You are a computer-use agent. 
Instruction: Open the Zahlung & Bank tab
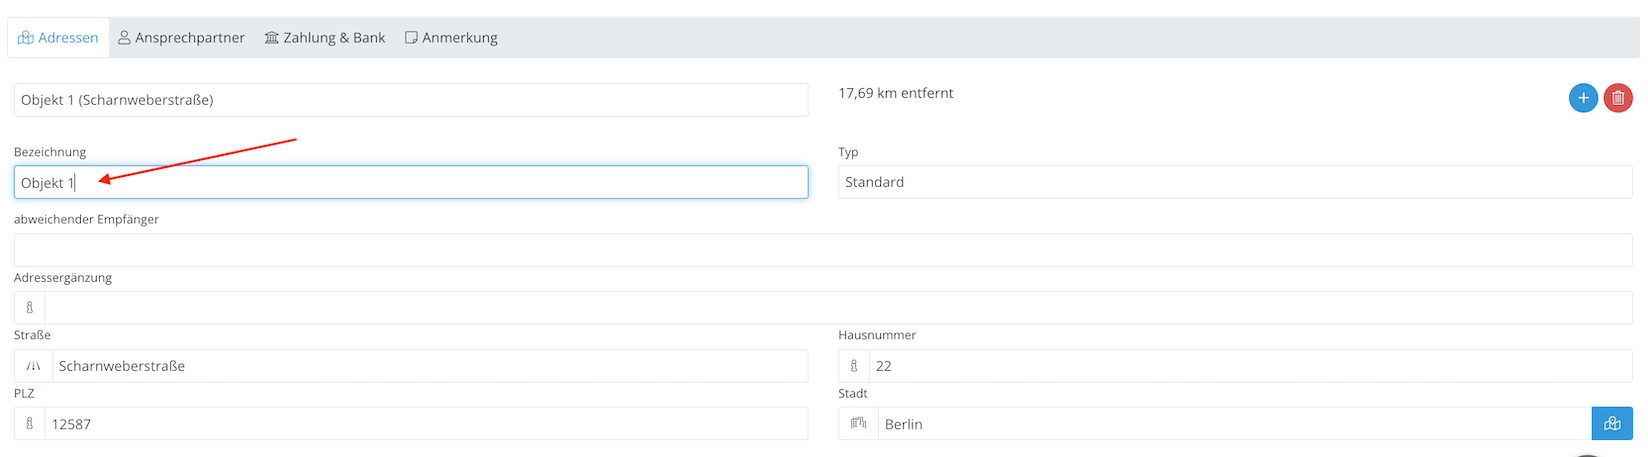[x=325, y=38]
